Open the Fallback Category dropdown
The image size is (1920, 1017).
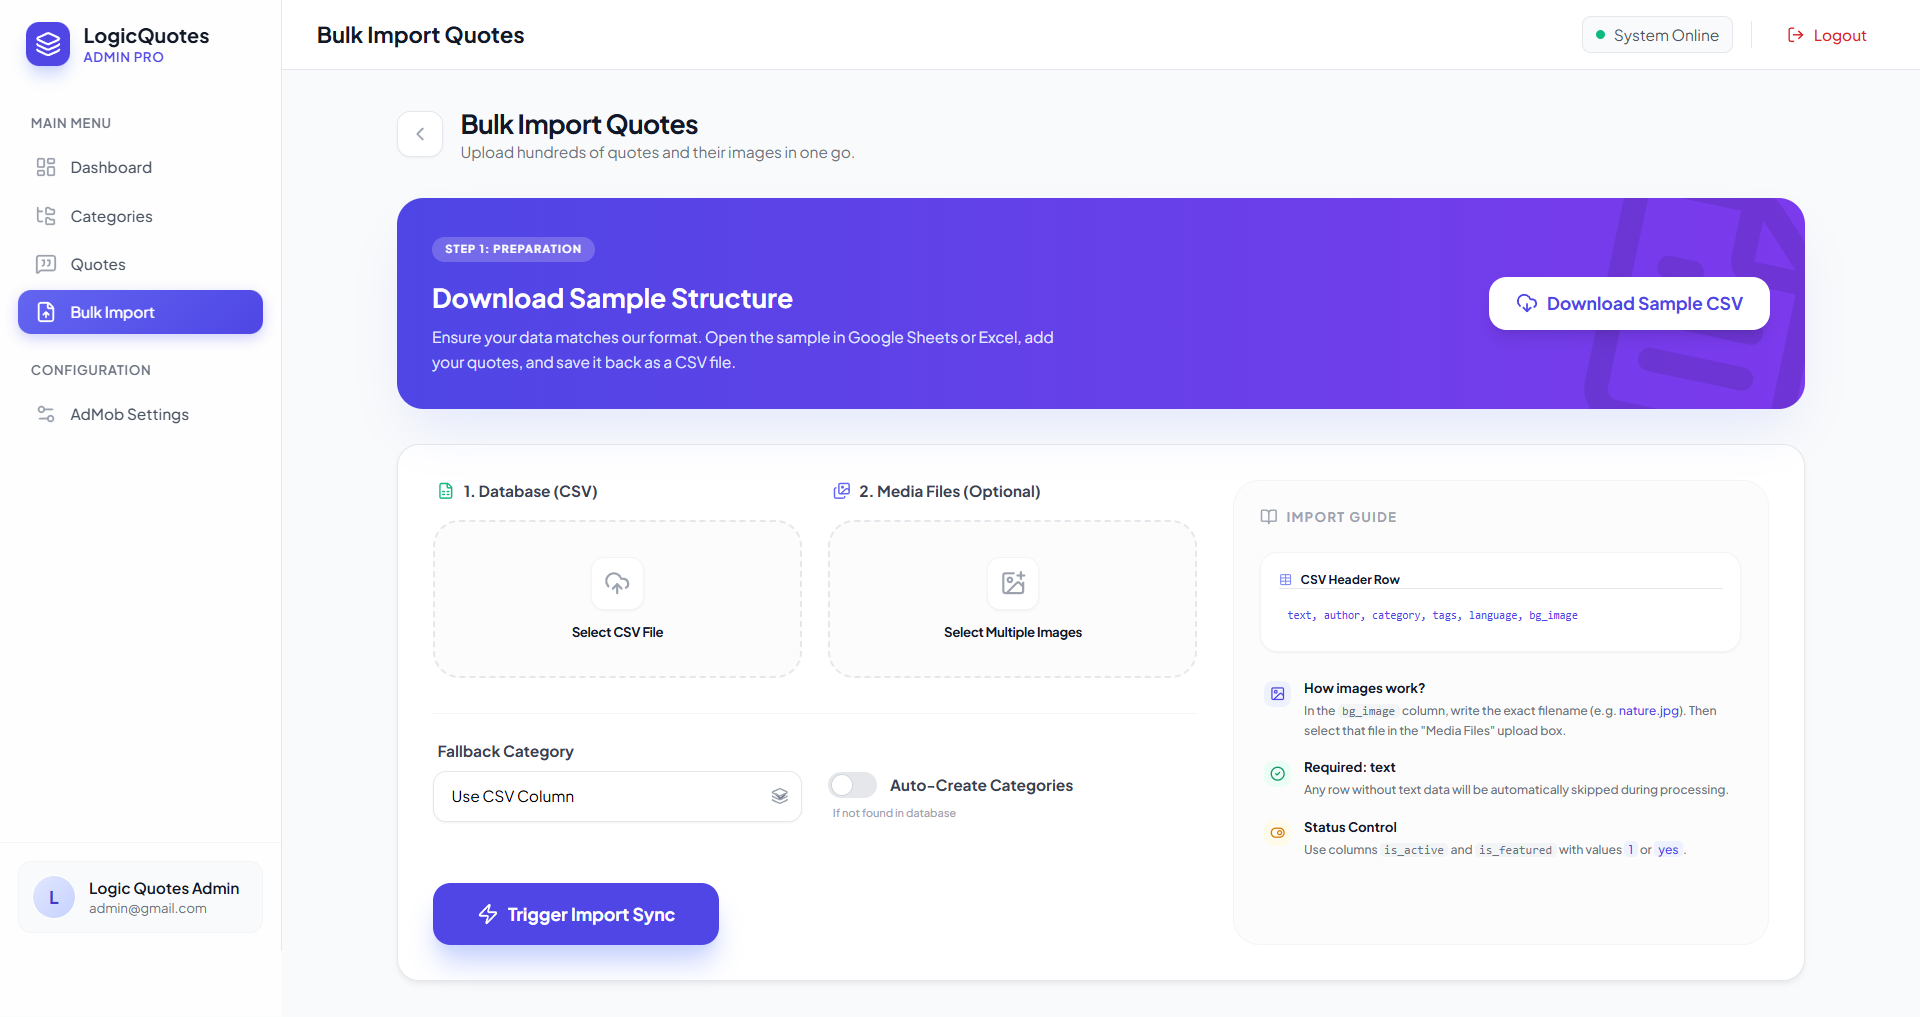pyautogui.click(x=617, y=796)
